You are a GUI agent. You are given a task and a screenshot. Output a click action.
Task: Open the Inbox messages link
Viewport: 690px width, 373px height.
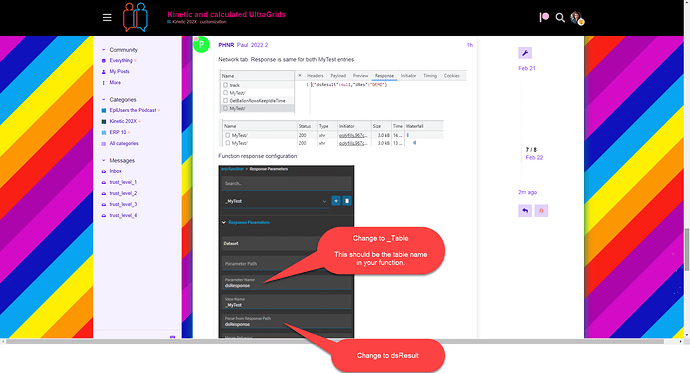(115, 171)
